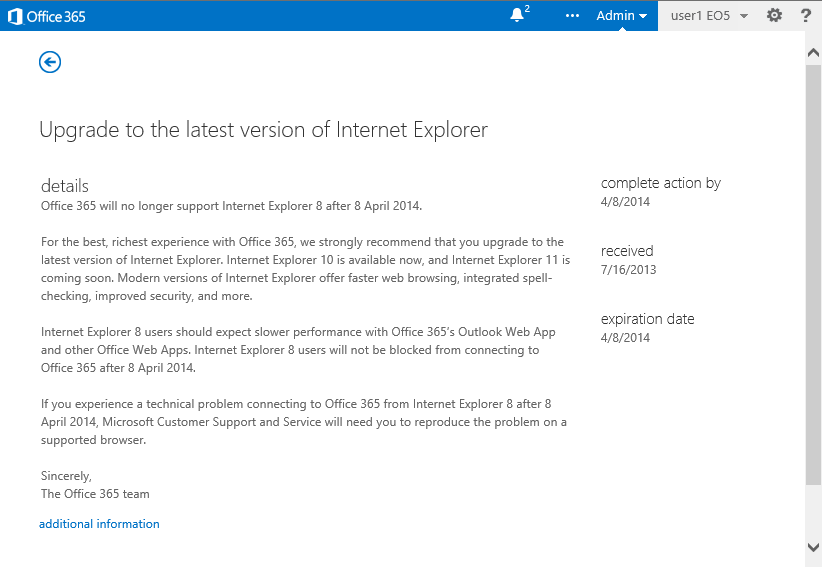Open the additional information link
The image size is (822, 567).
(99, 524)
